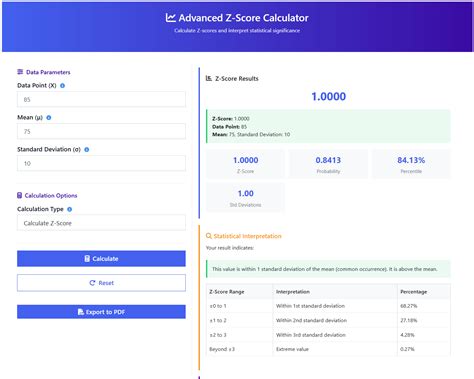
Task: Open the info icon next to Standard Deviation (σ)
Action: (87, 150)
